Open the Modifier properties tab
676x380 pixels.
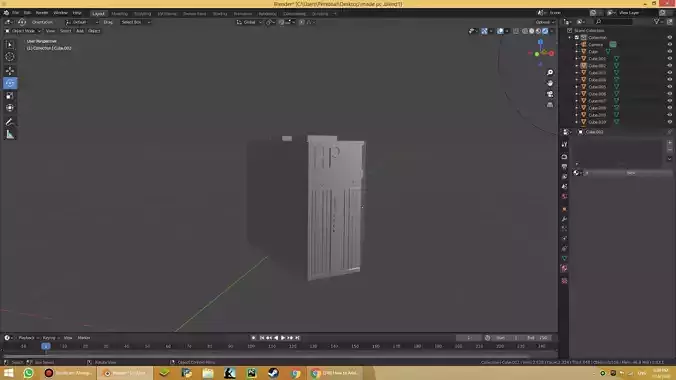(564, 219)
